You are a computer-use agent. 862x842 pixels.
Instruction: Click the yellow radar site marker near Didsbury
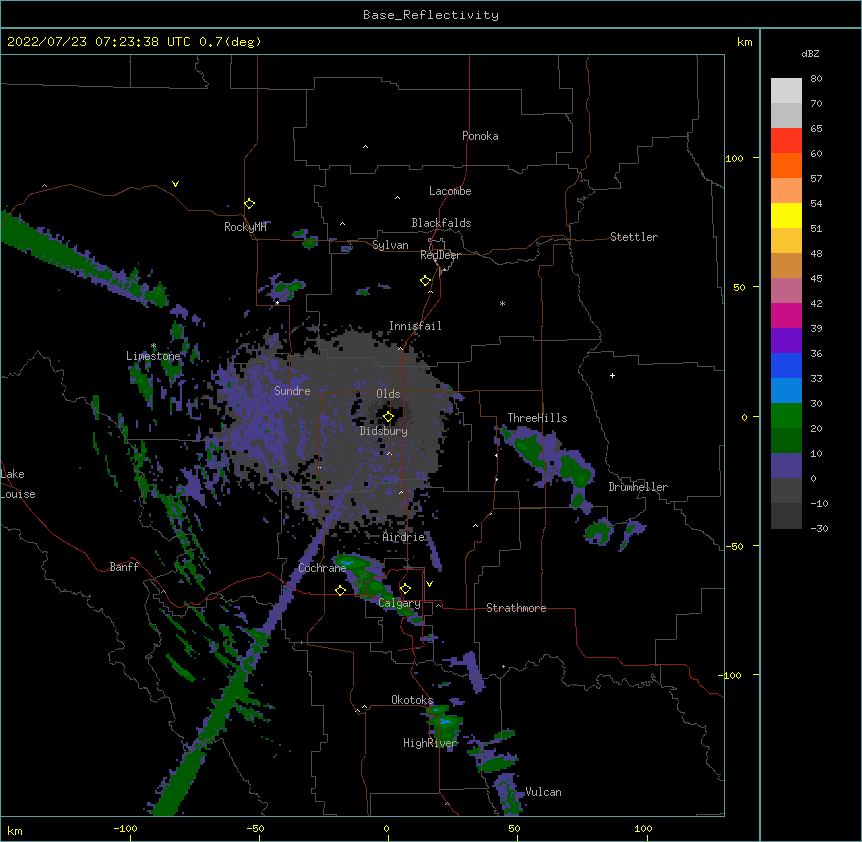click(x=388, y=417)
